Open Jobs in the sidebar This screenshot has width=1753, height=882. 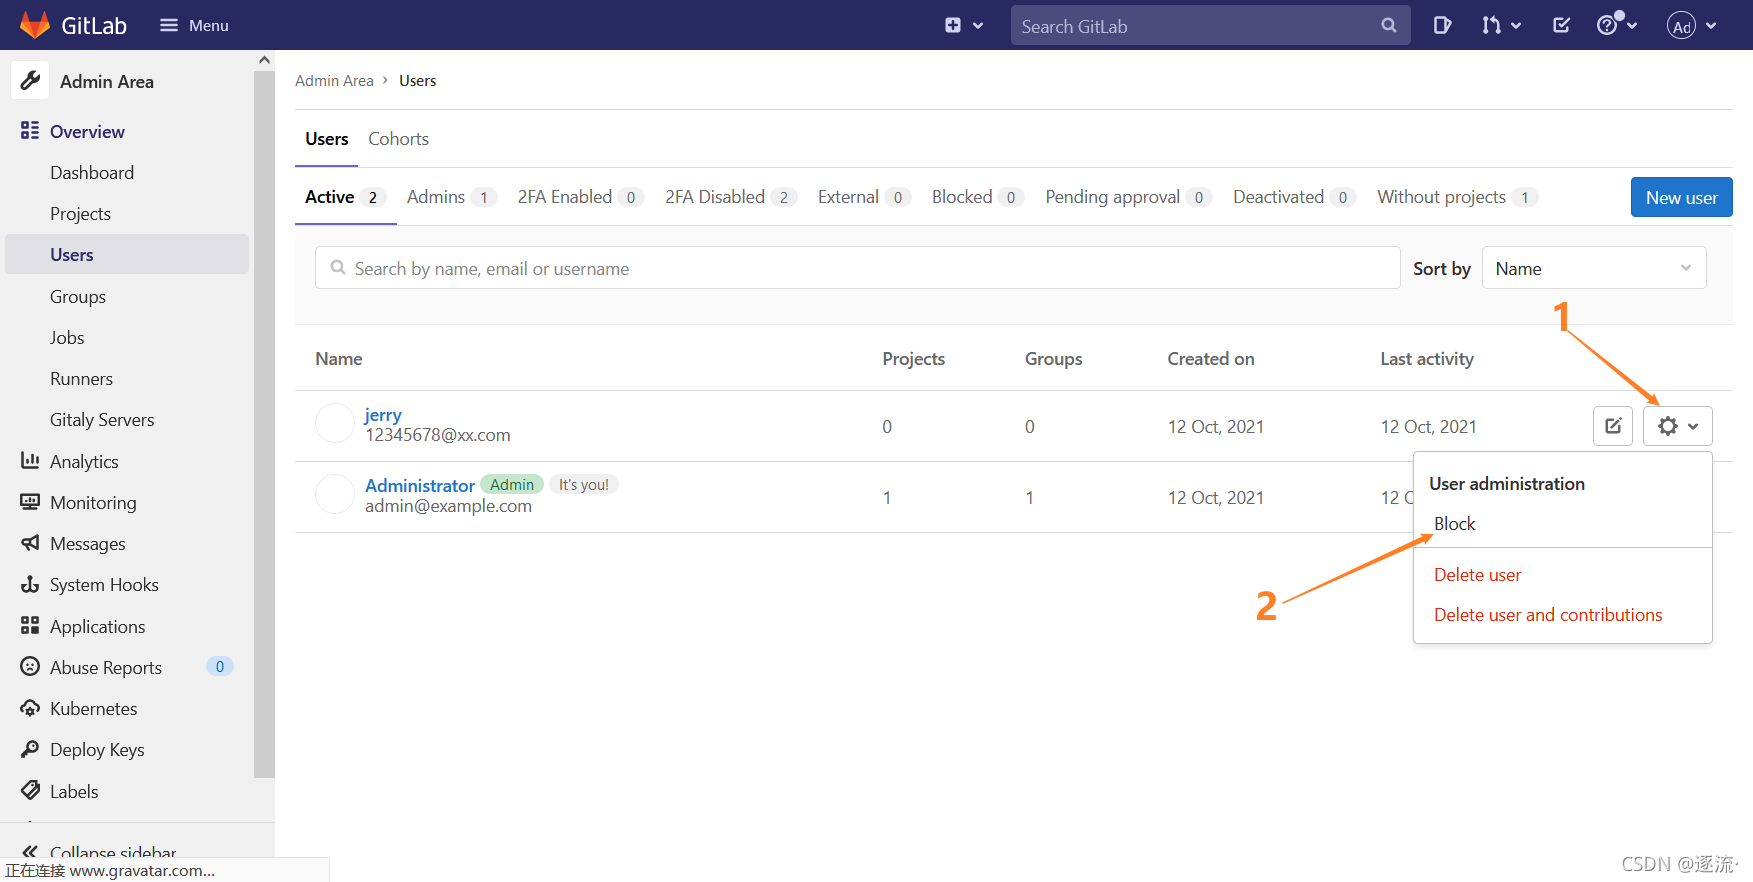pos(67,338)
